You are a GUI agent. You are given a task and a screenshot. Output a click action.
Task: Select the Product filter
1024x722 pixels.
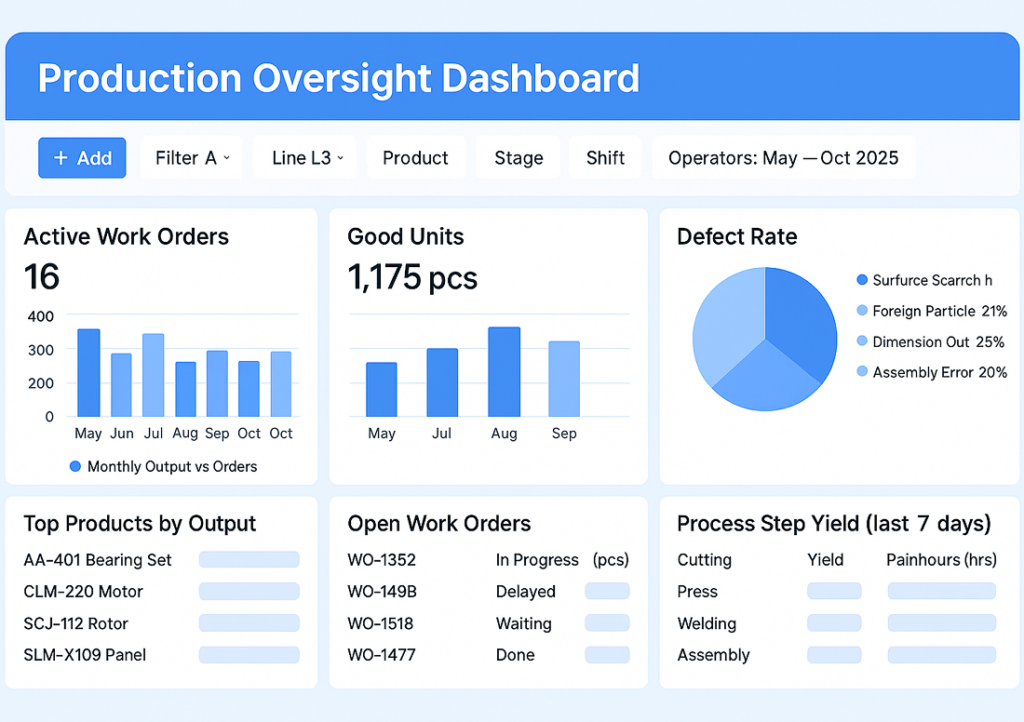pos(415,158)
